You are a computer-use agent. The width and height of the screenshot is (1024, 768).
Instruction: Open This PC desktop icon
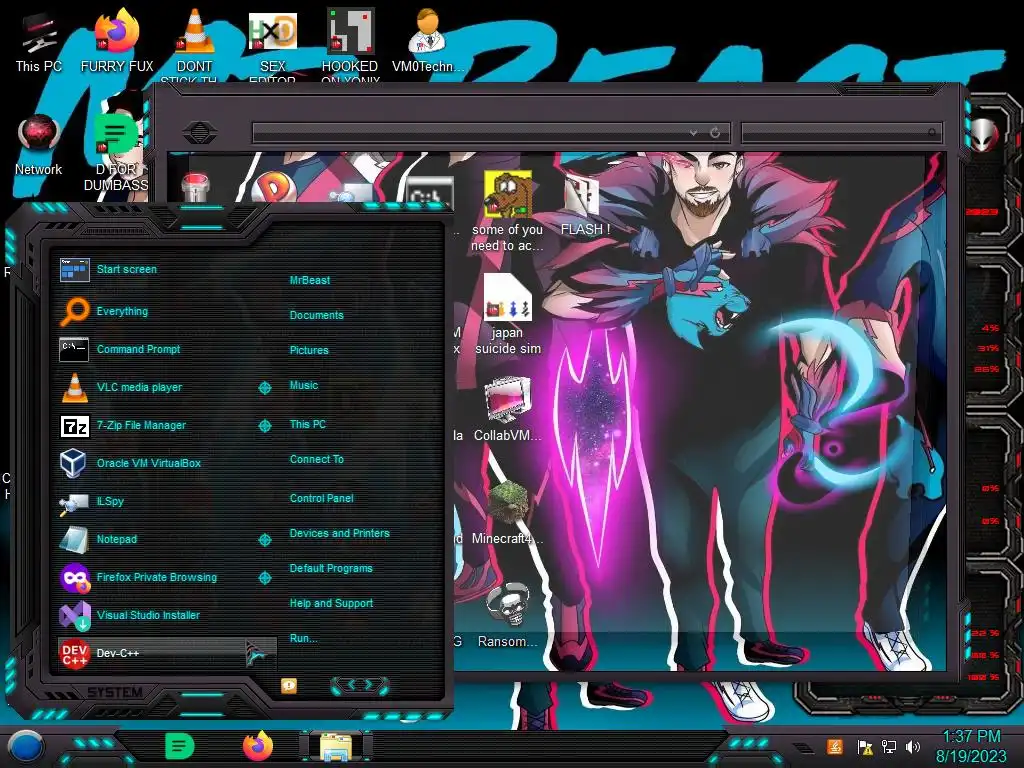pyautogui.click(x=38, y=42)
